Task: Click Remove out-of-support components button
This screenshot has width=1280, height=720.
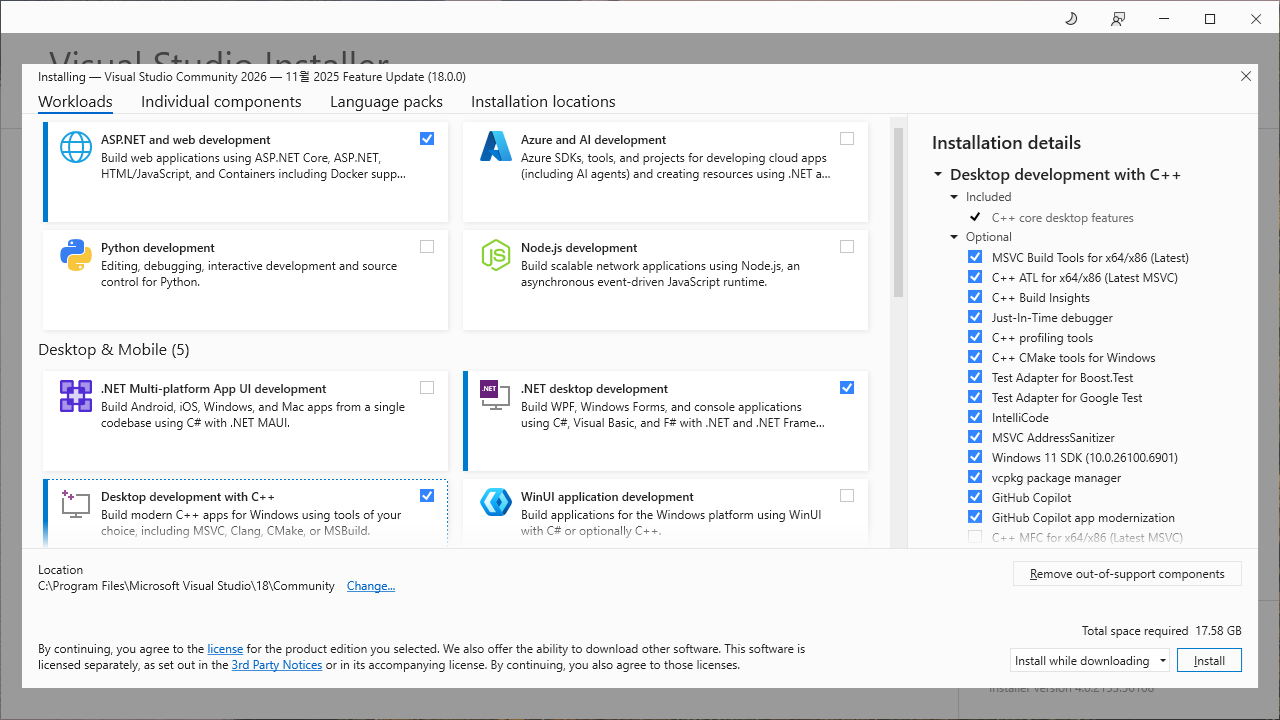Action: [1127, 574]
